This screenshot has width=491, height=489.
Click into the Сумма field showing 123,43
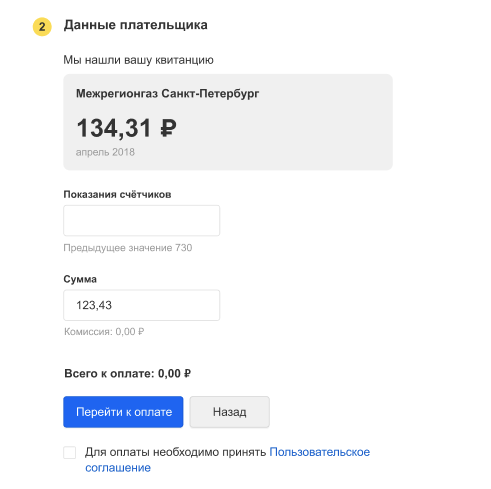tap(141, 305)
